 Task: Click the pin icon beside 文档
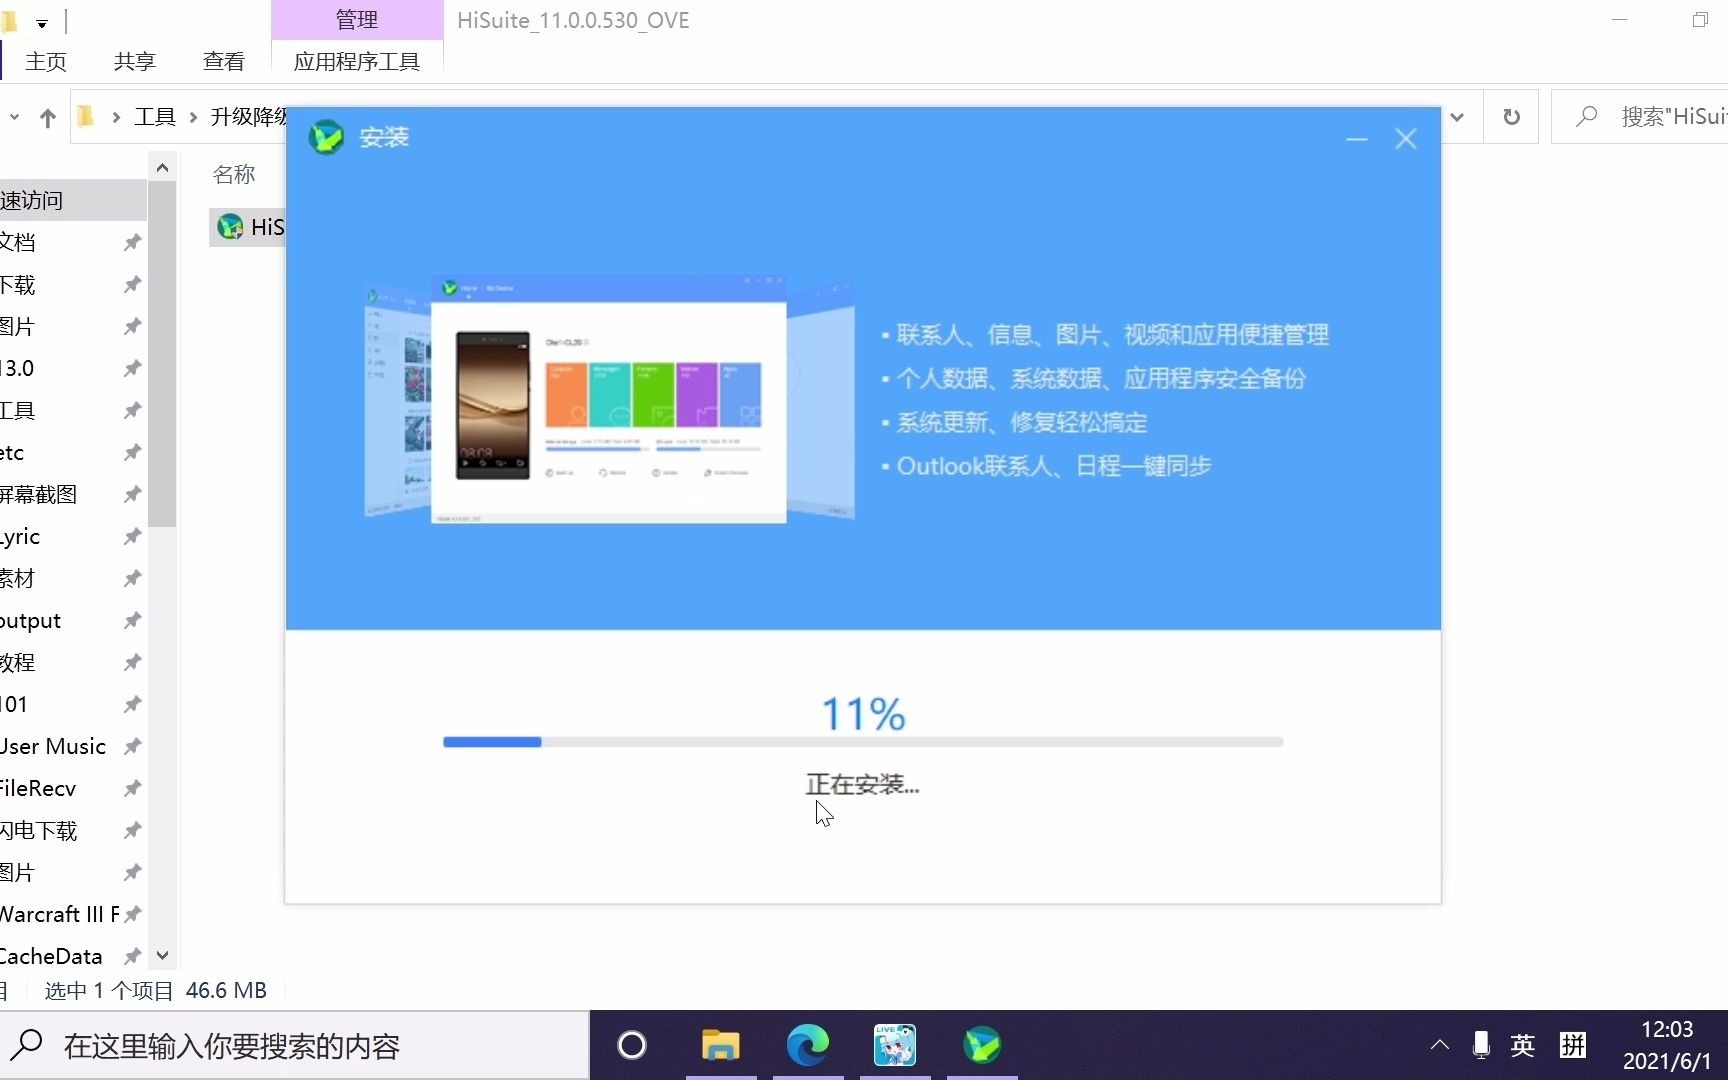(132, 242)
